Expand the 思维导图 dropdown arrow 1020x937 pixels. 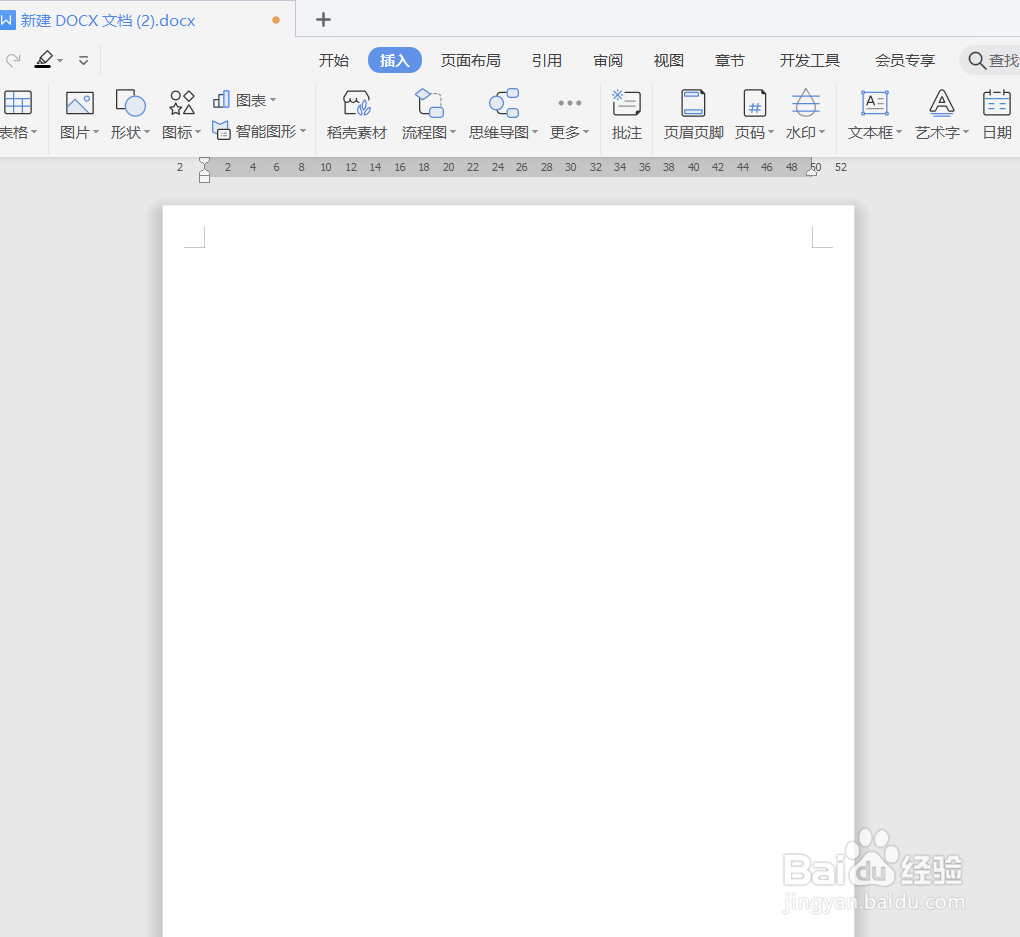pos(535,132)
